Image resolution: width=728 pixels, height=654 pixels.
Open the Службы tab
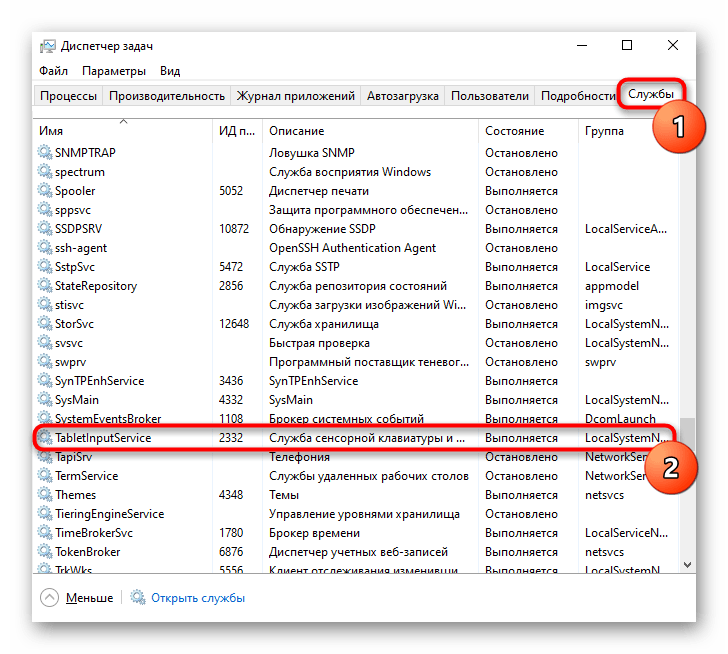click(651, 94)
